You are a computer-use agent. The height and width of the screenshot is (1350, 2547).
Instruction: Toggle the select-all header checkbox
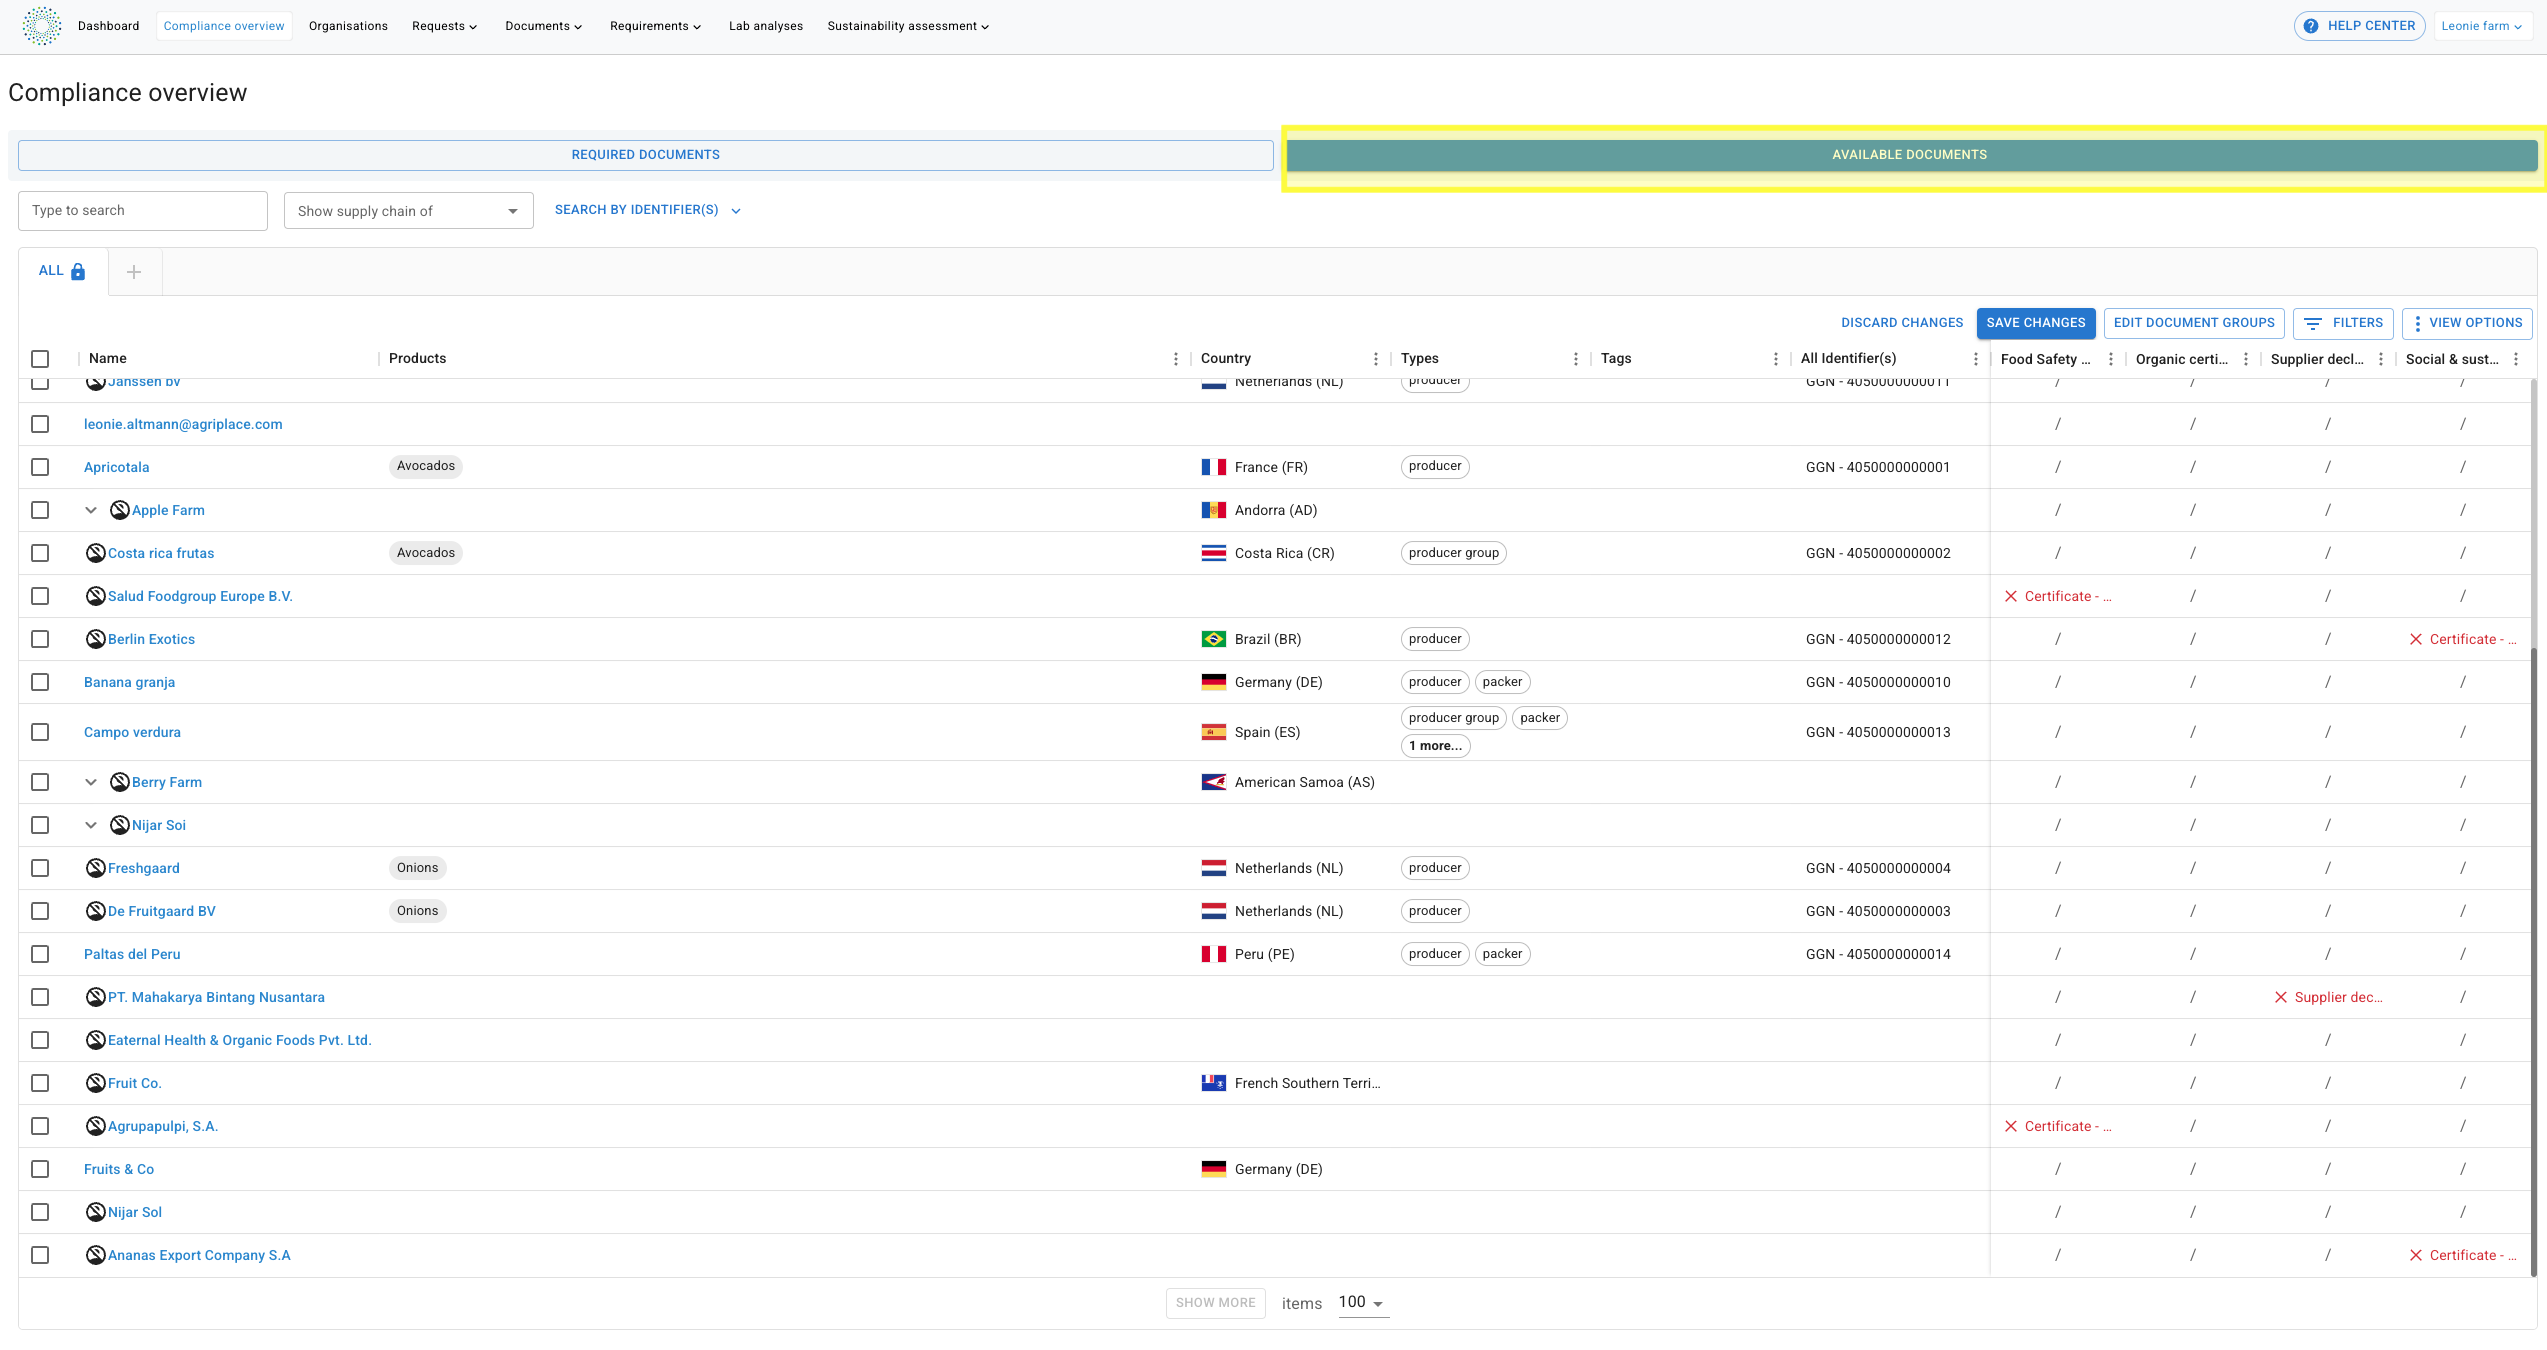[x=40, y=359]
